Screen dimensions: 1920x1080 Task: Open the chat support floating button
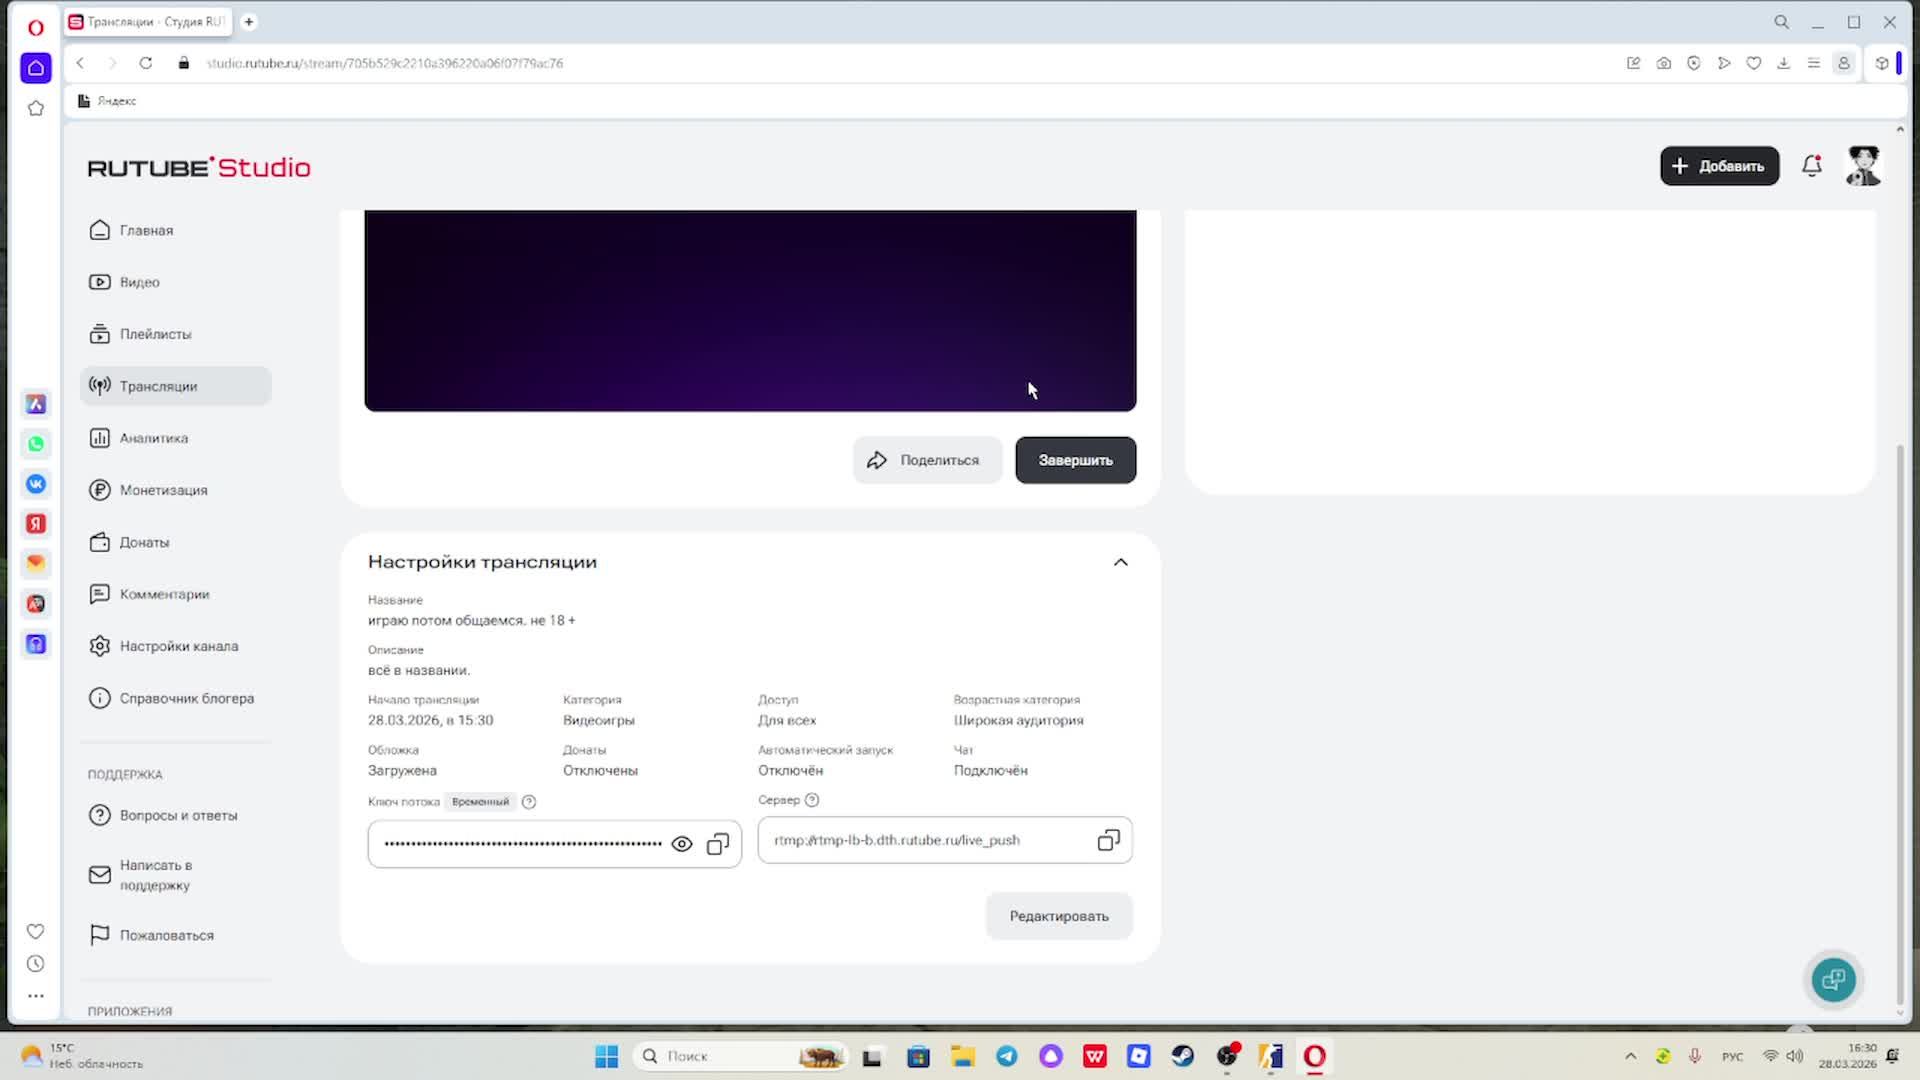[x=1833, y=979]
